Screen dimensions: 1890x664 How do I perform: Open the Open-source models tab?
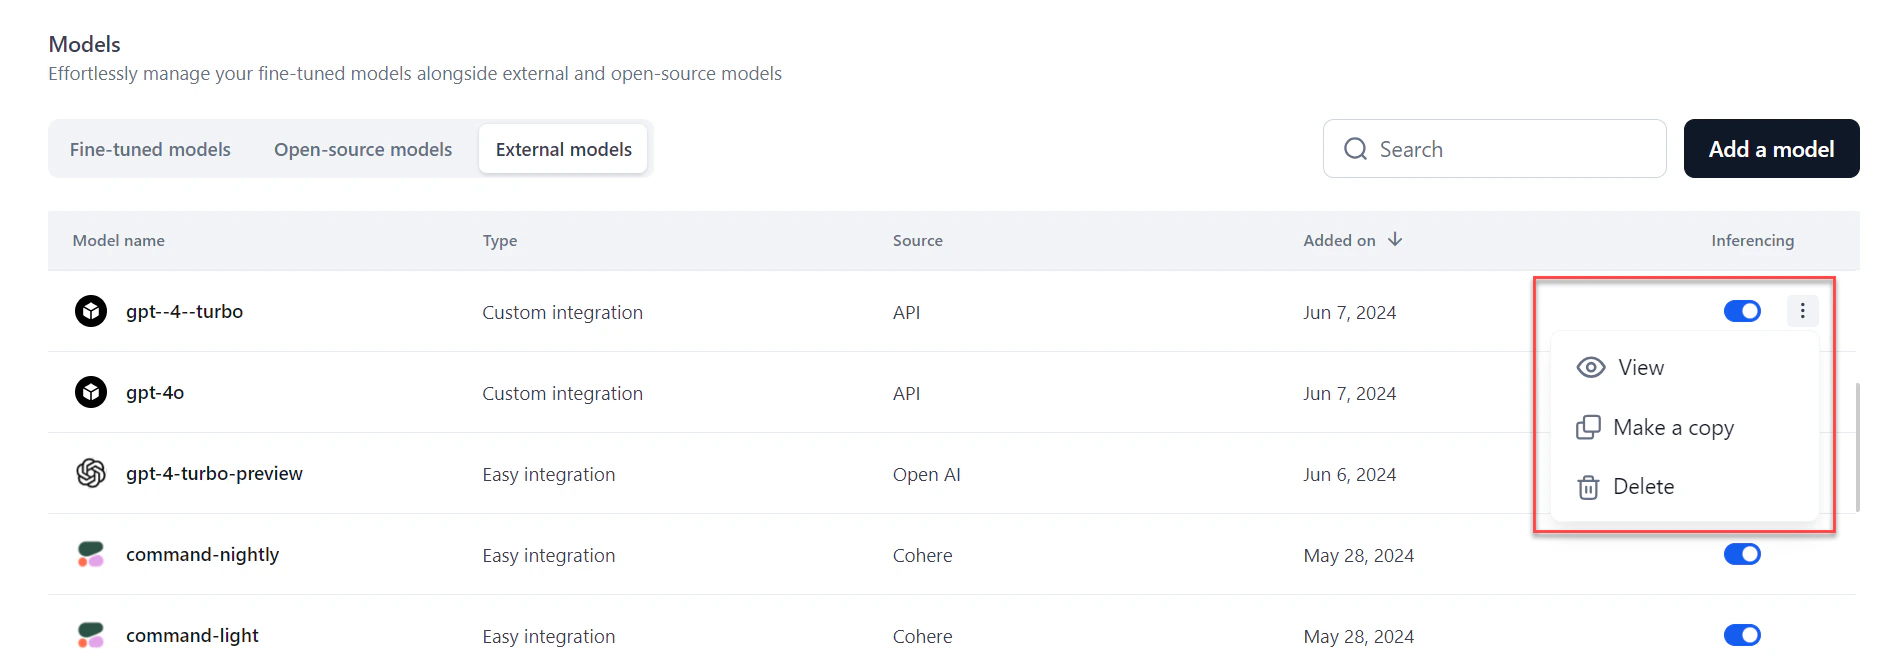click(362, 148)
